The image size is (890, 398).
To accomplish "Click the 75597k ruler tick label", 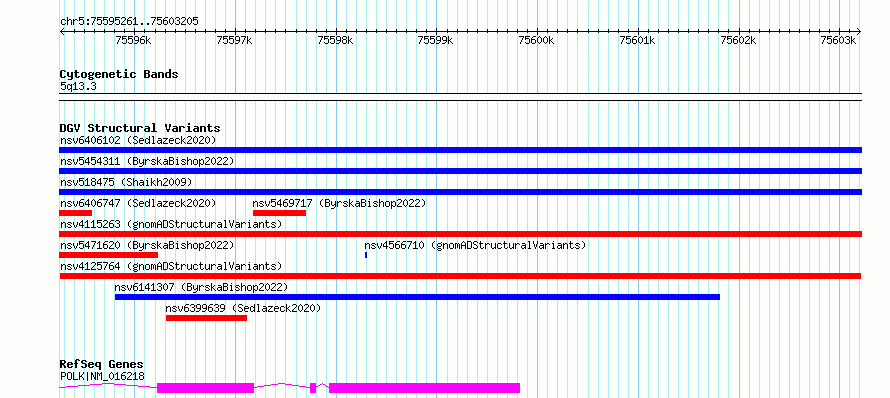I will [234, 40].
